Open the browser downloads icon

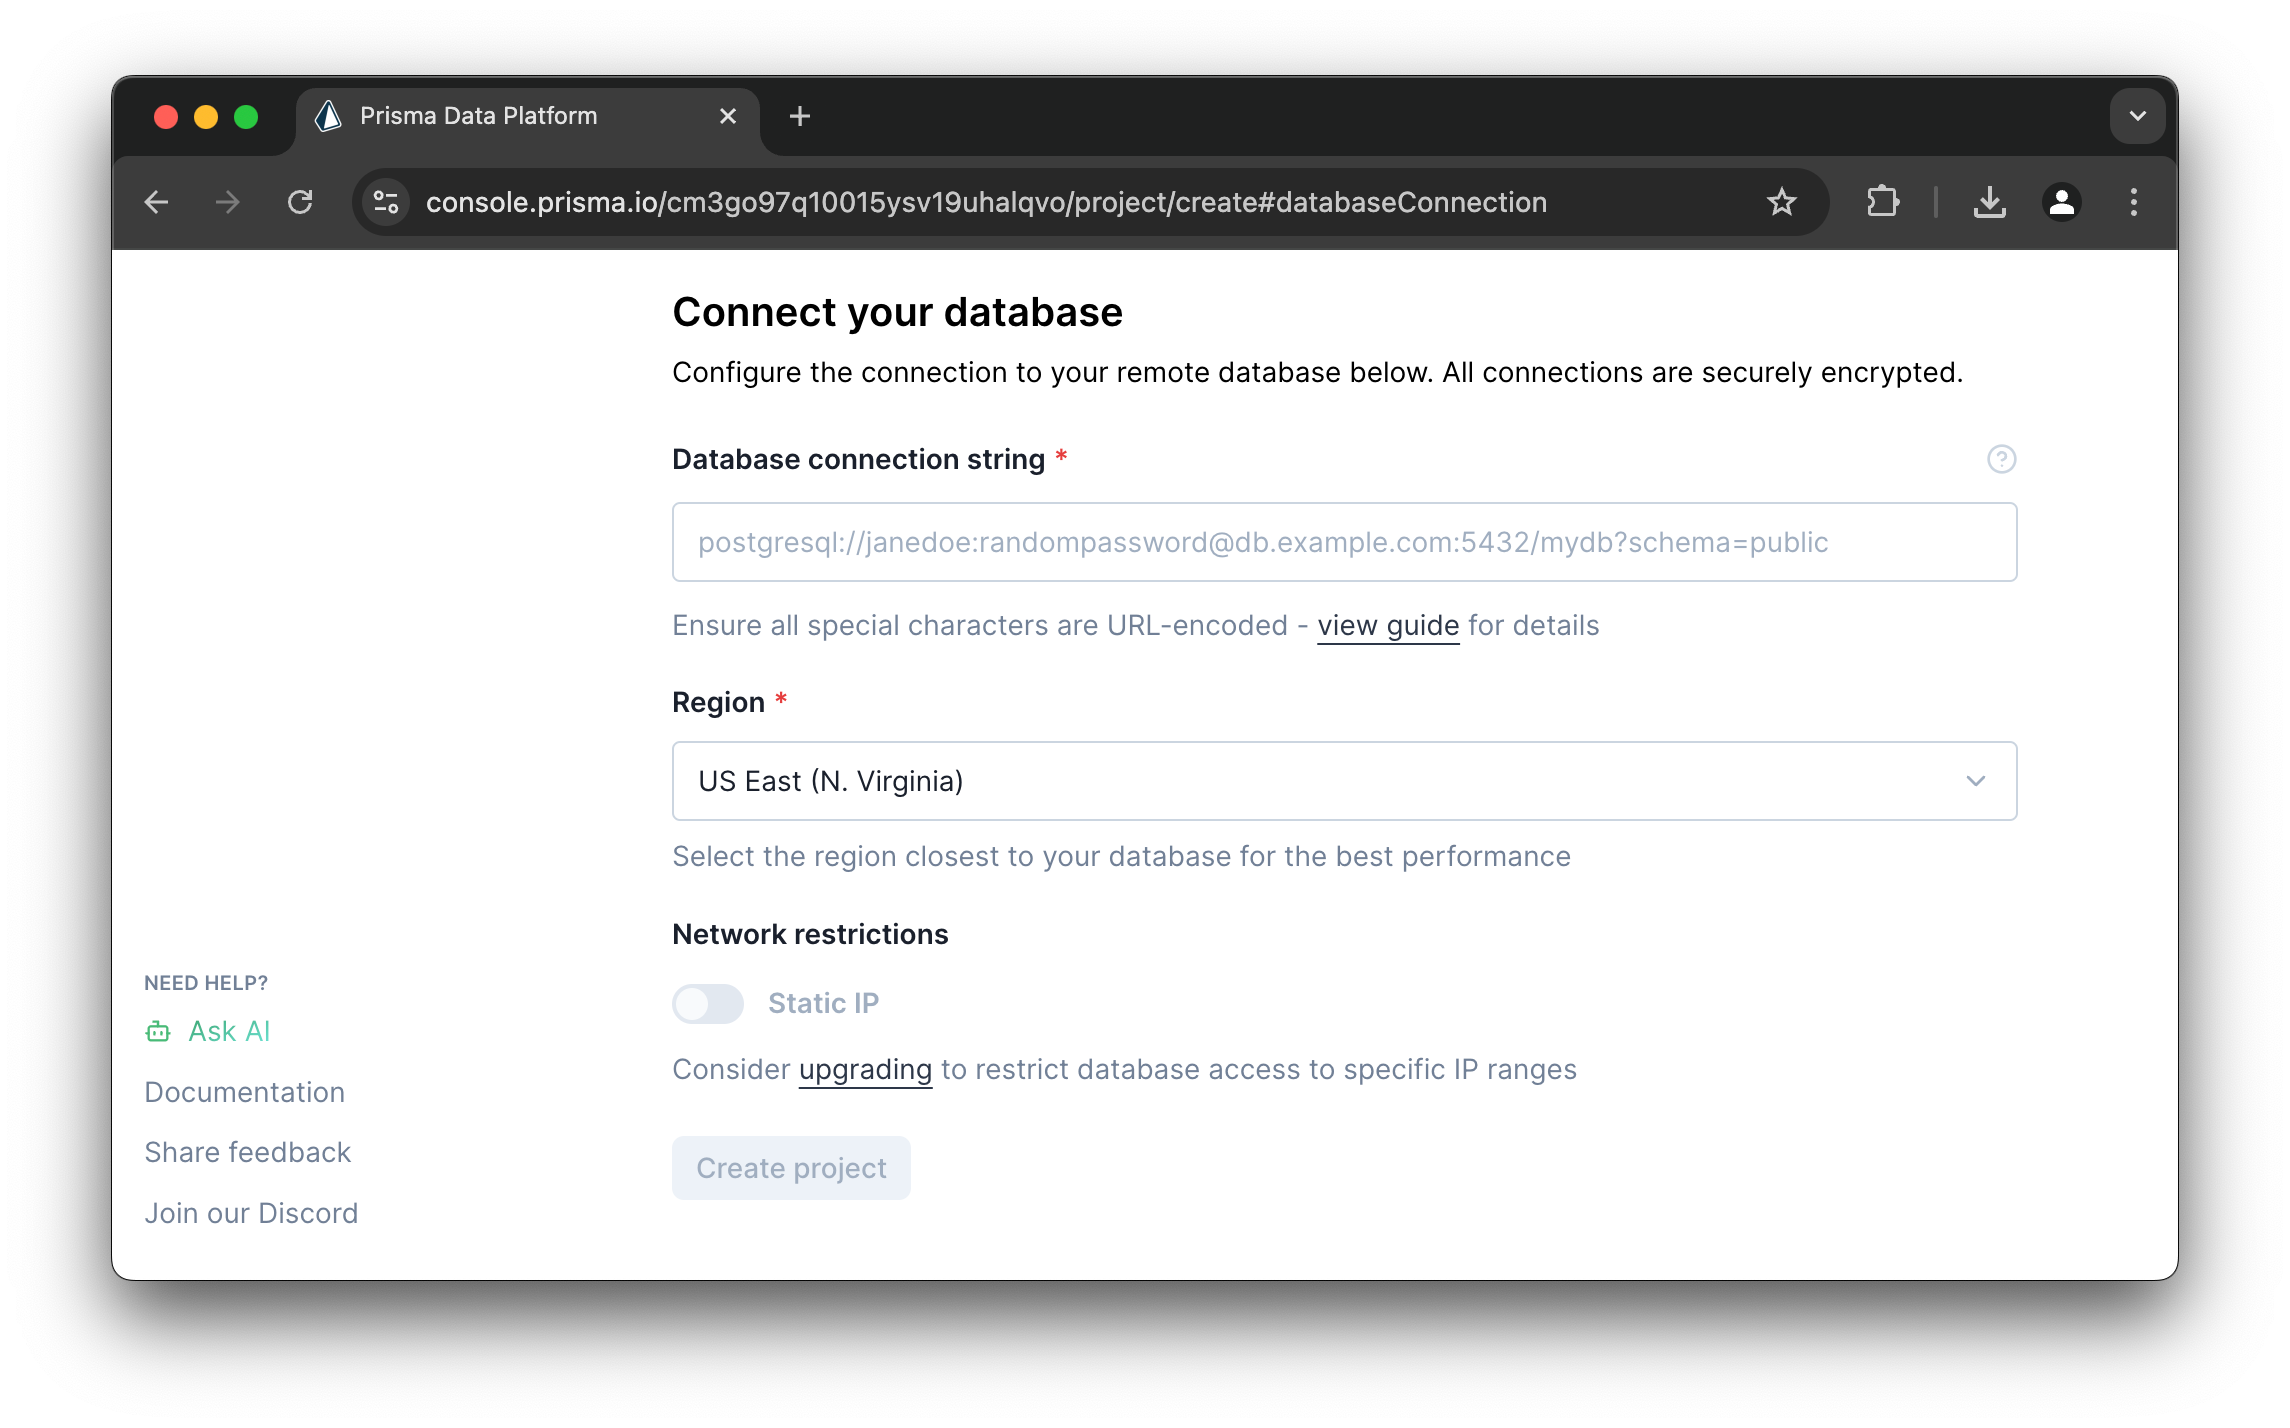pyautogui.click(x=1989, y=203)
